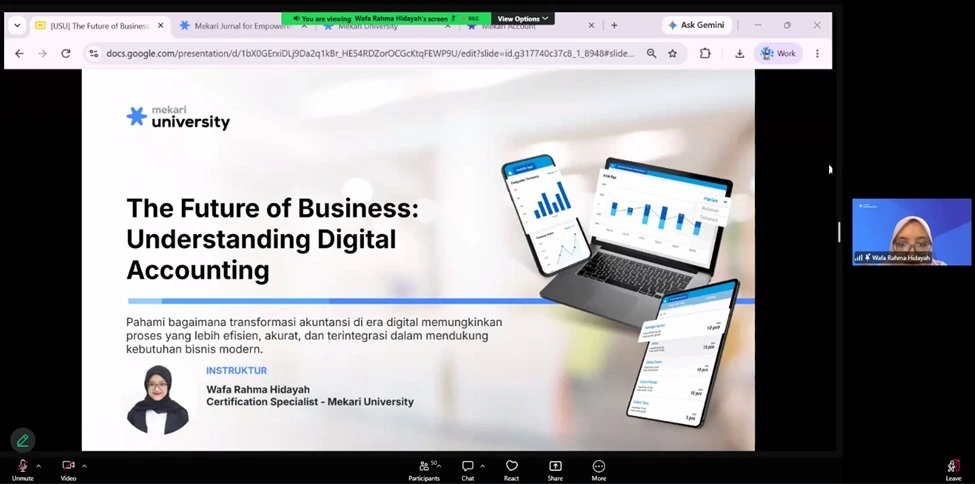
Task: Start camera with the Video button
Action: pyautogui.click(x=68, y=470)
